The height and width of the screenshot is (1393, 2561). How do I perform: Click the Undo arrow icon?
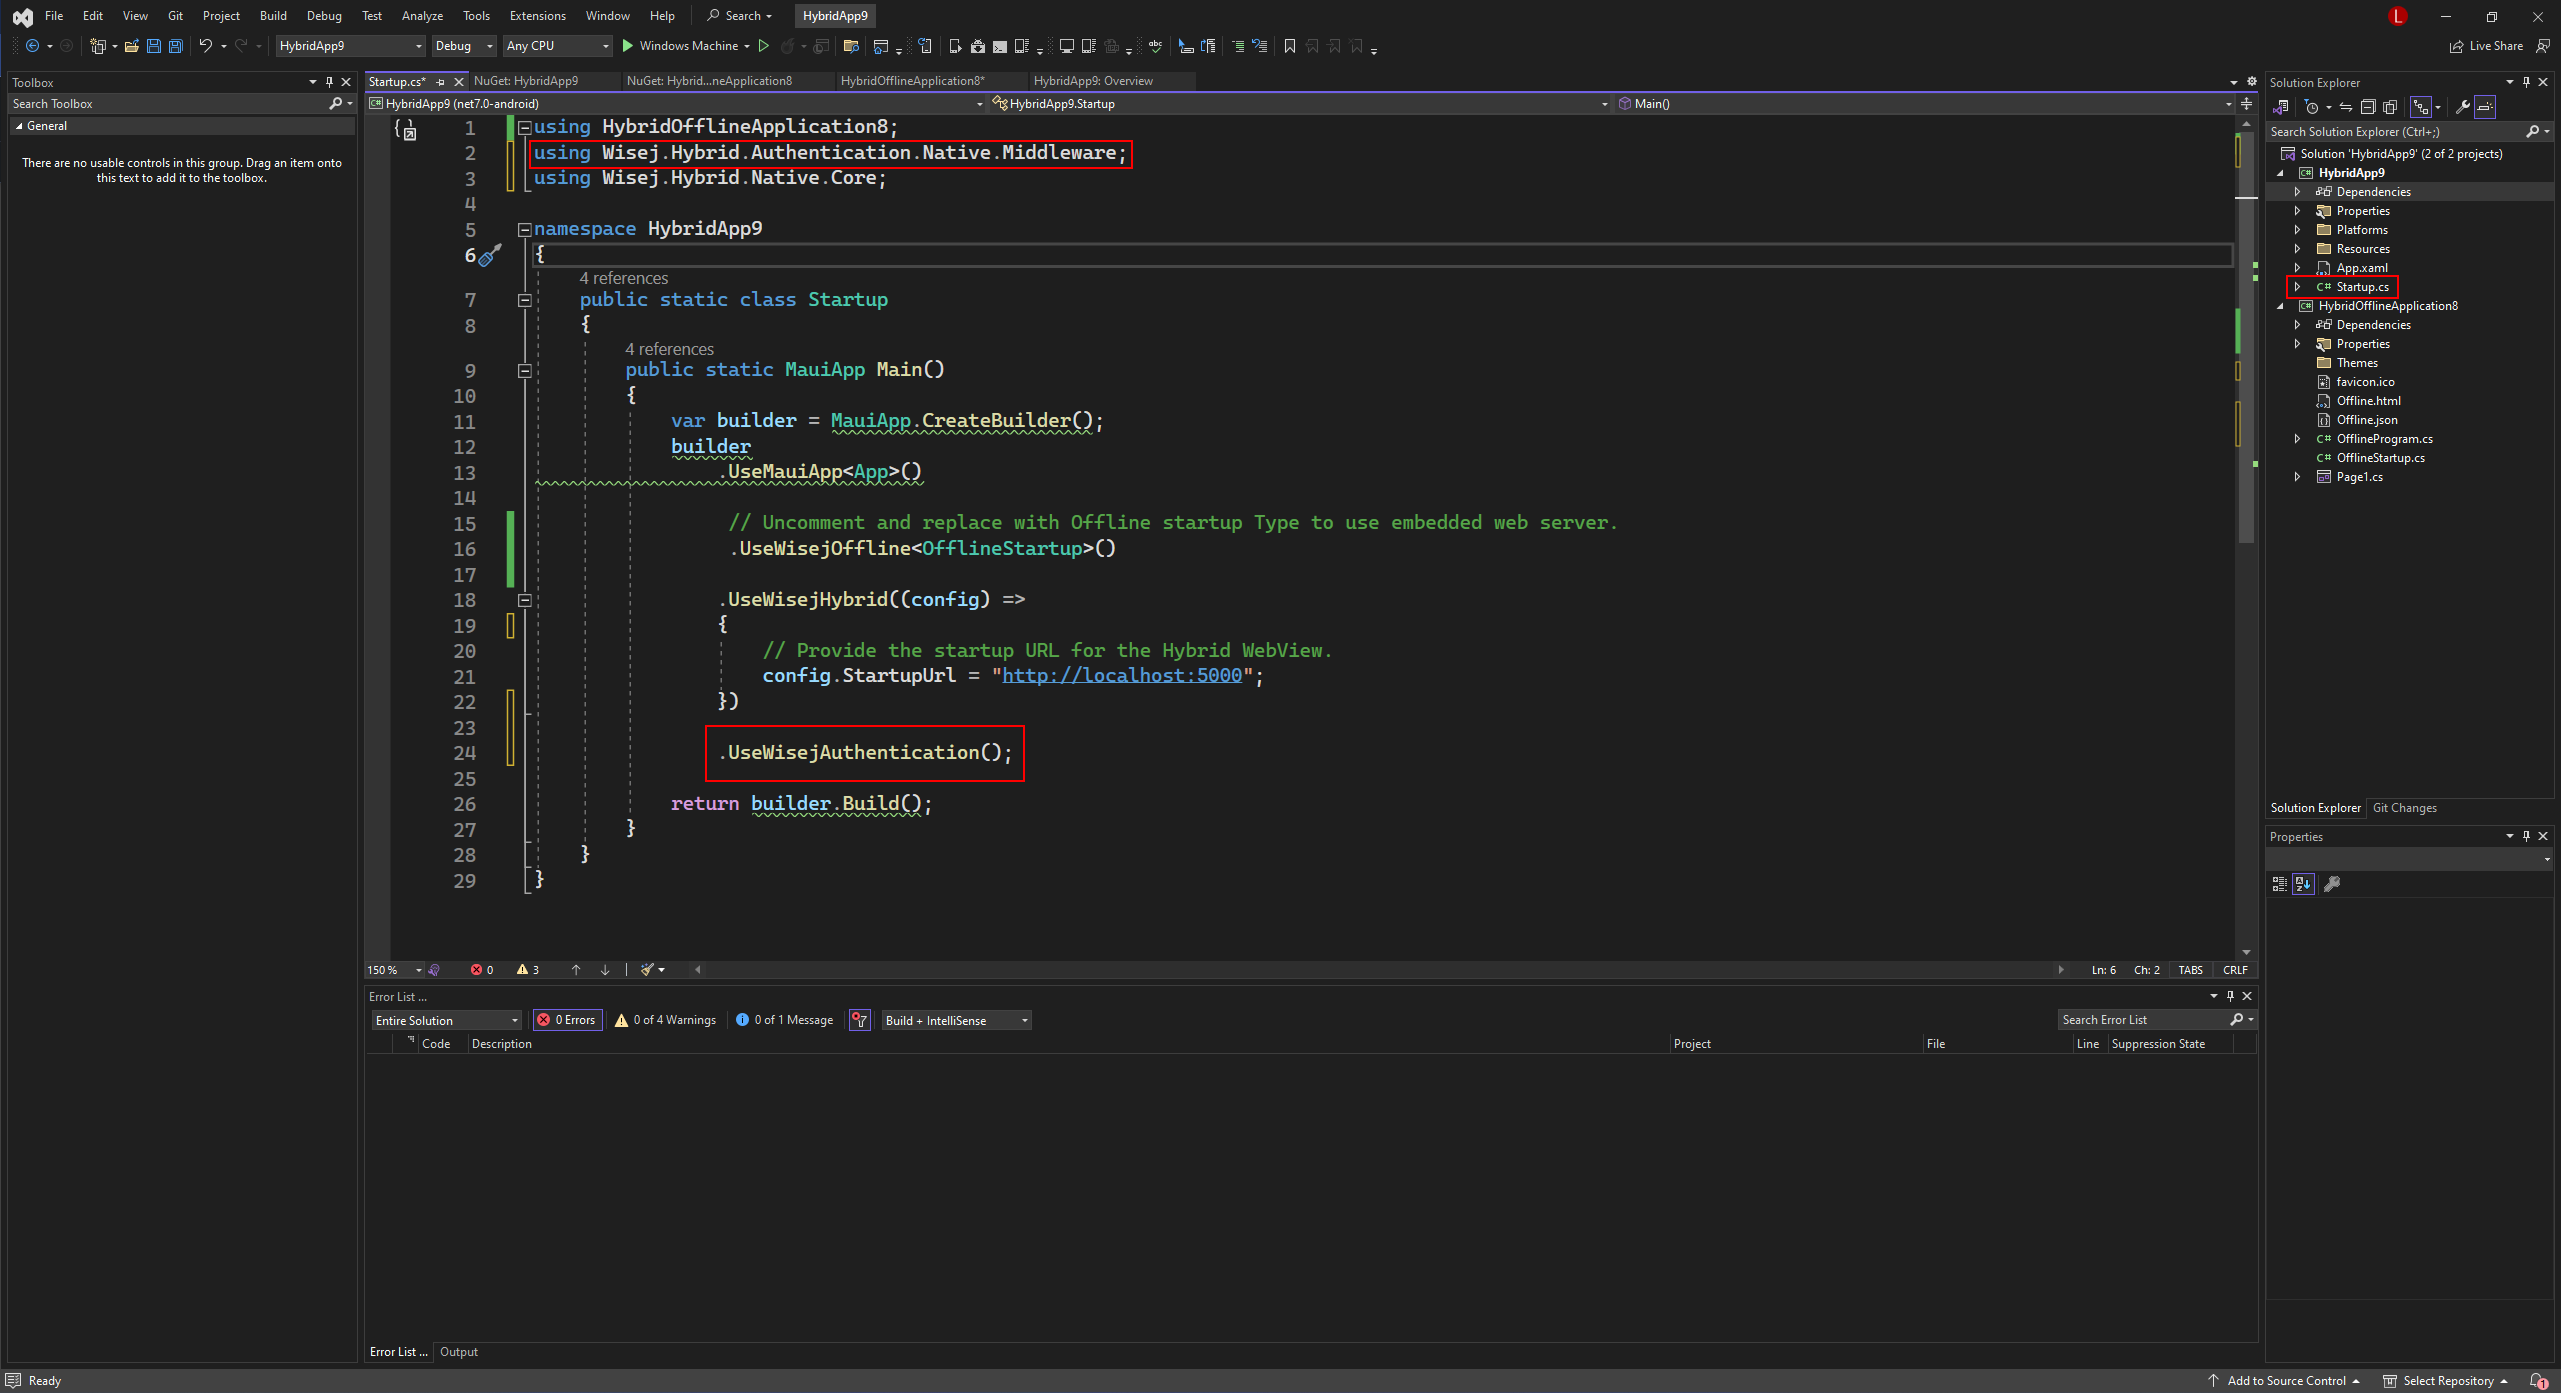click(205, 46)
